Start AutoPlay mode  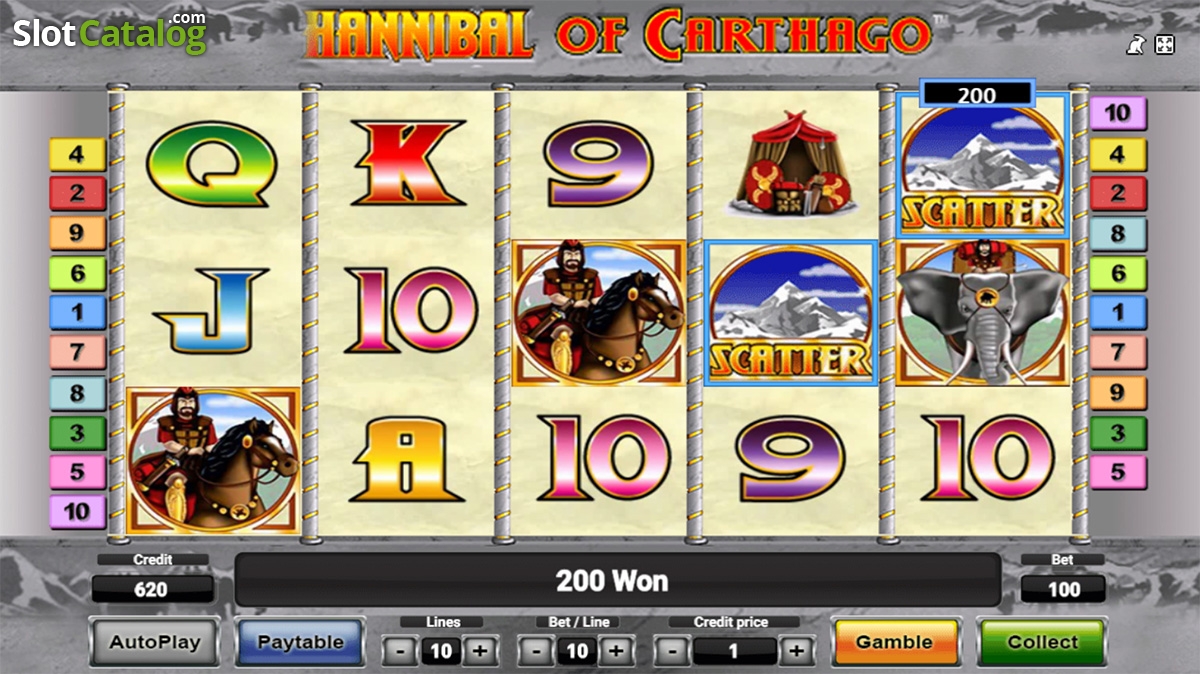coord(154,642)
